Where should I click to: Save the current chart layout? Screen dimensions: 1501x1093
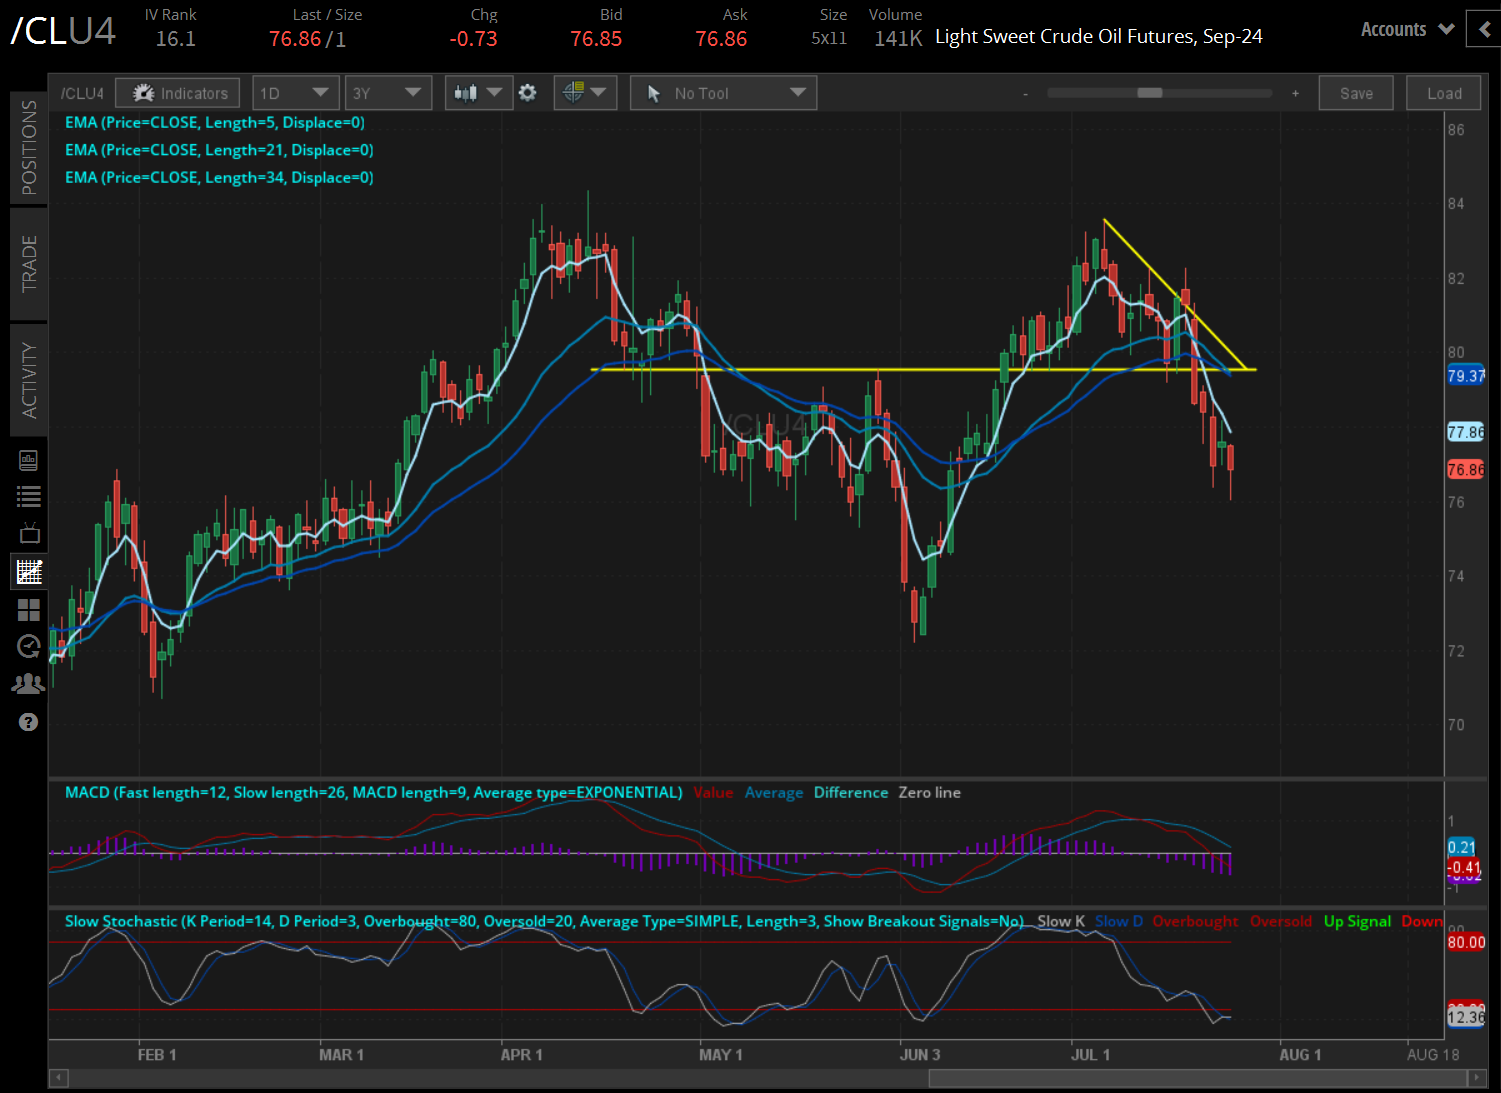[1355, 92]
